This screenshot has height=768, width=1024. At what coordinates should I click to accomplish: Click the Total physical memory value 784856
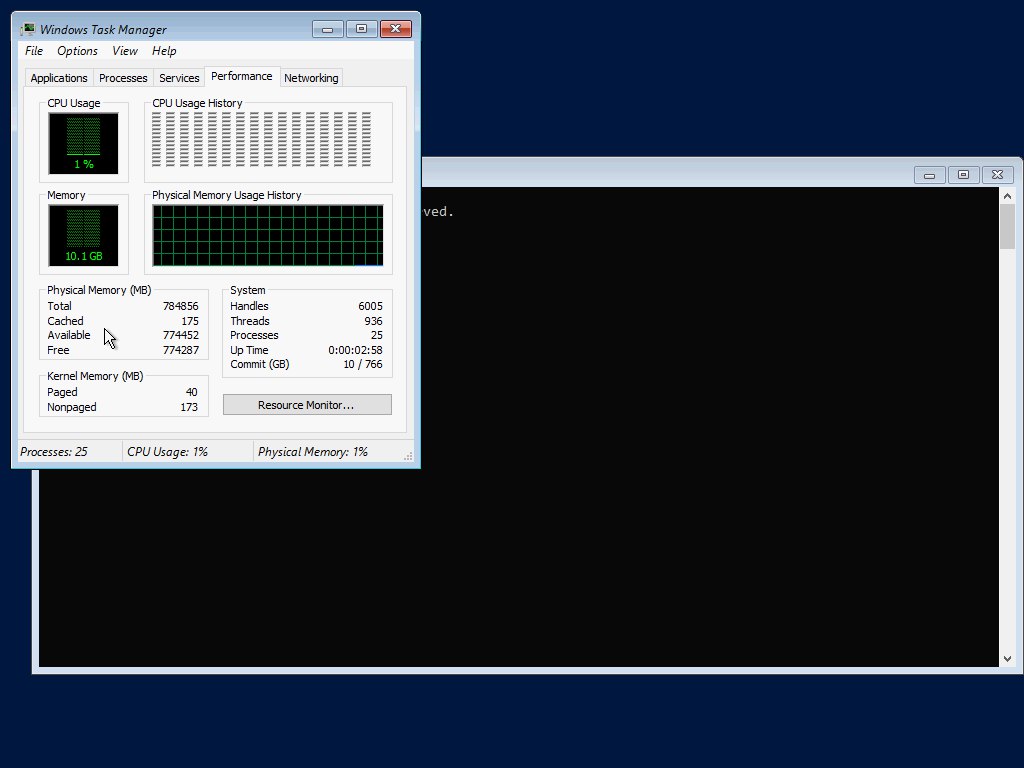[180, 306]
